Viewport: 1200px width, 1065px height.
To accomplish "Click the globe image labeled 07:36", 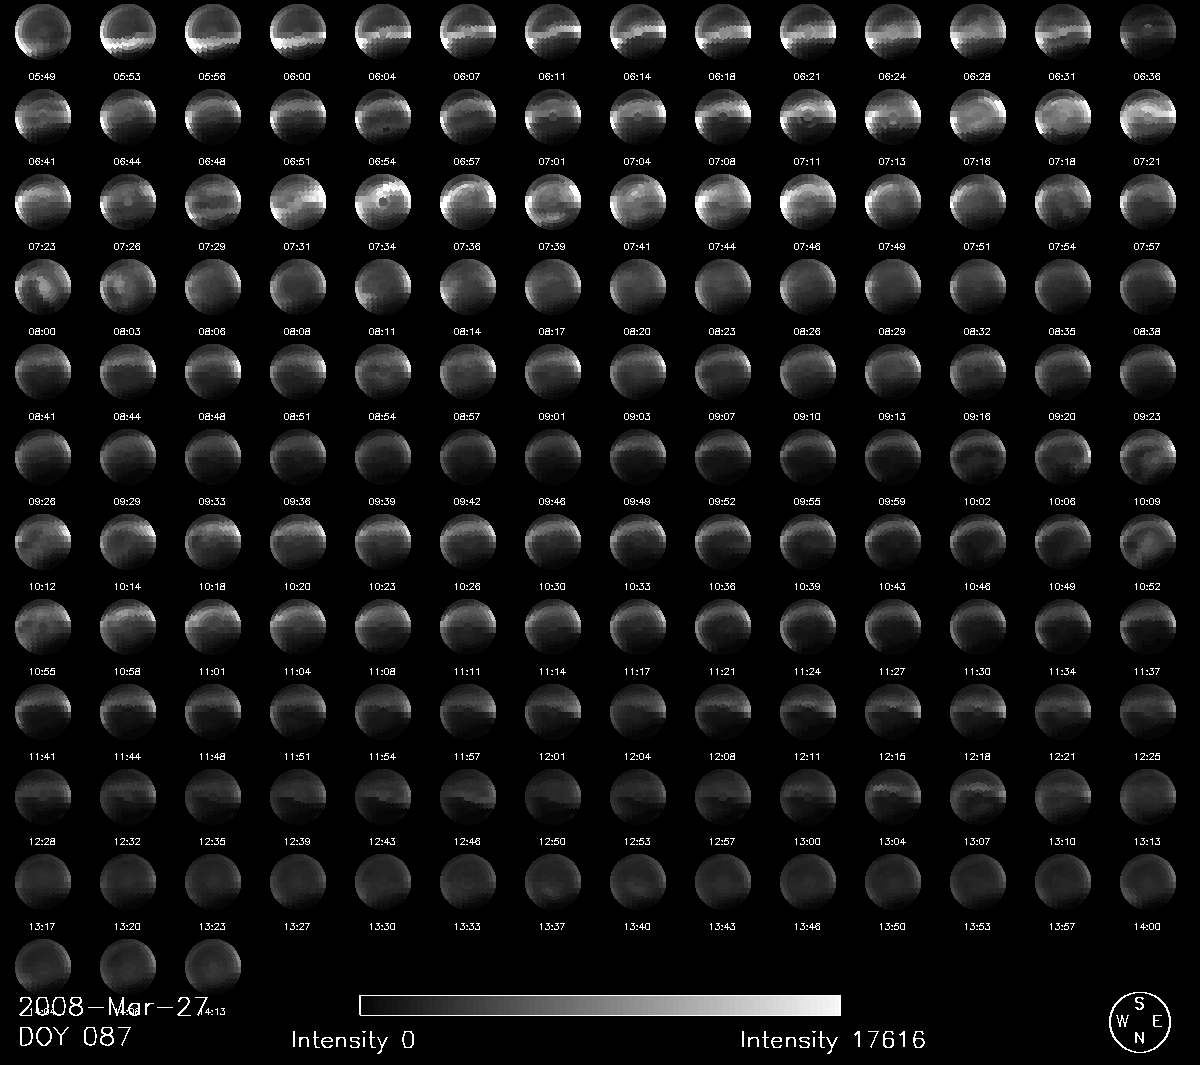I will [x=468, y=203].
